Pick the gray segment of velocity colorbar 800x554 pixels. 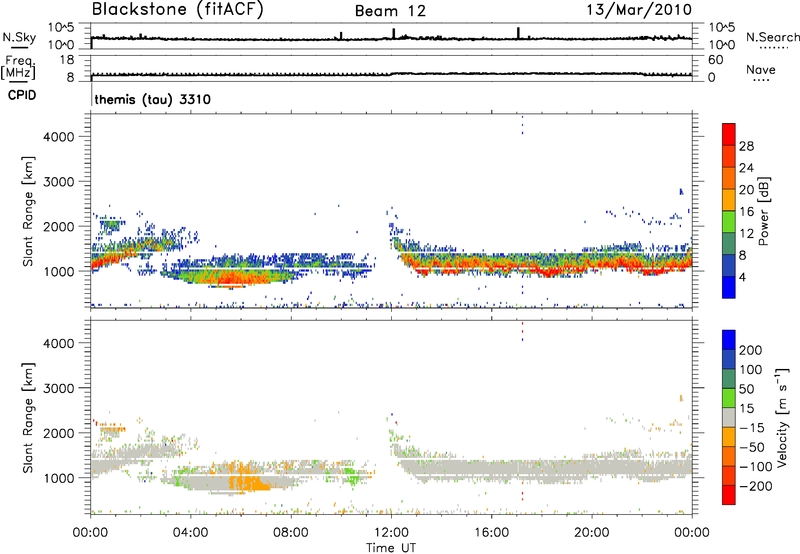point(729,418)
